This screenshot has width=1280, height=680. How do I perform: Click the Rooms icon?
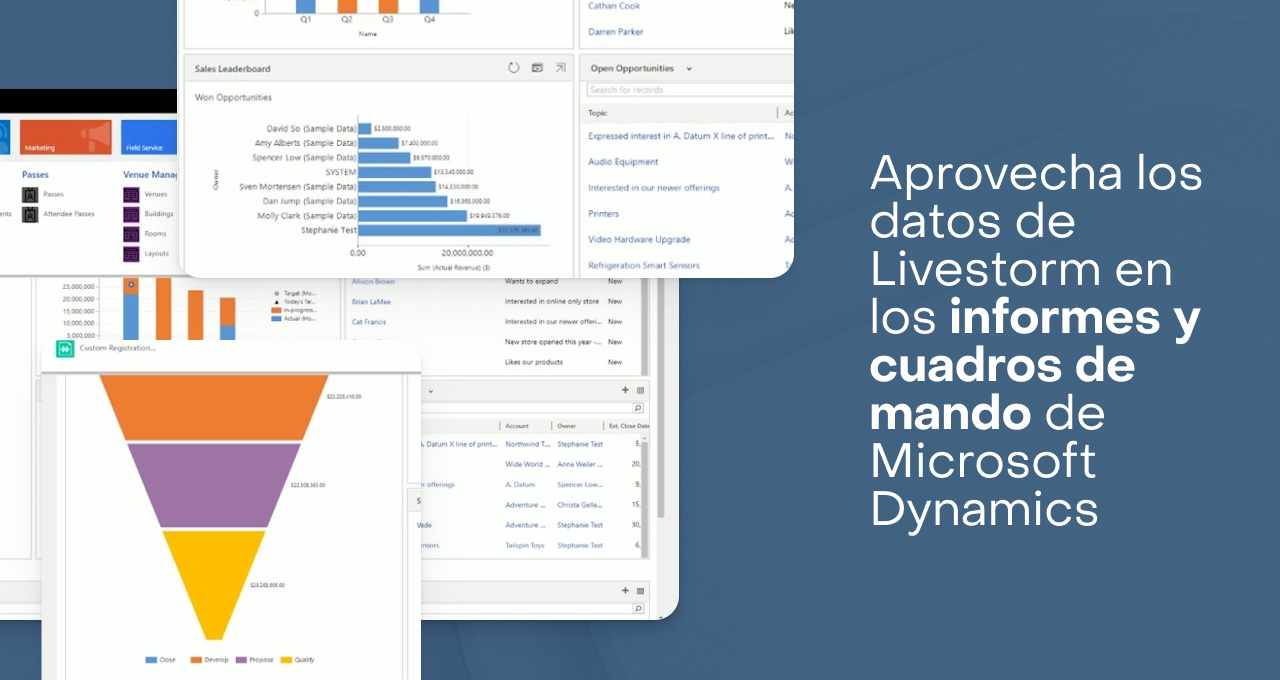coord(131,234)
